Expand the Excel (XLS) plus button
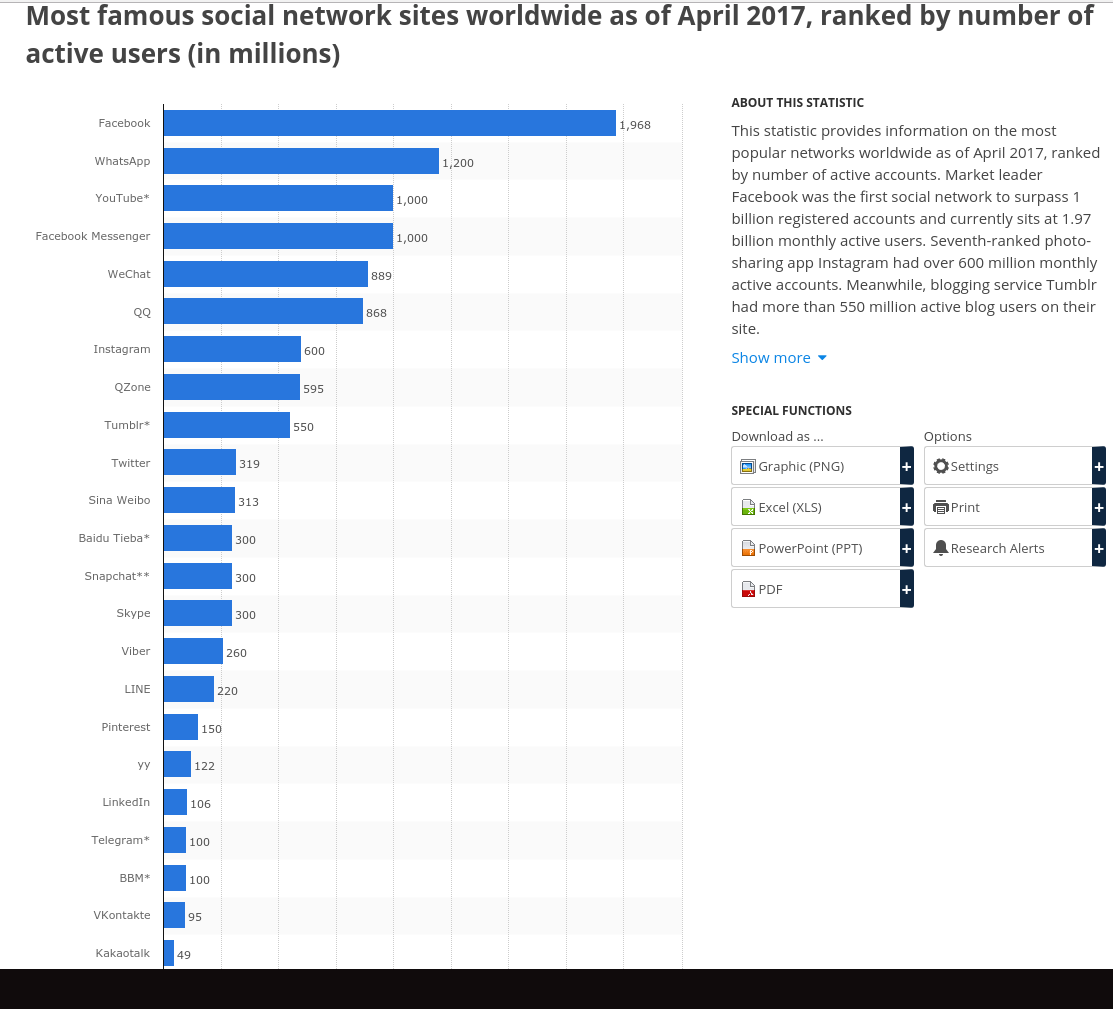Image resolution: width=1113 pixels, height=1009 pixels. 906,507
